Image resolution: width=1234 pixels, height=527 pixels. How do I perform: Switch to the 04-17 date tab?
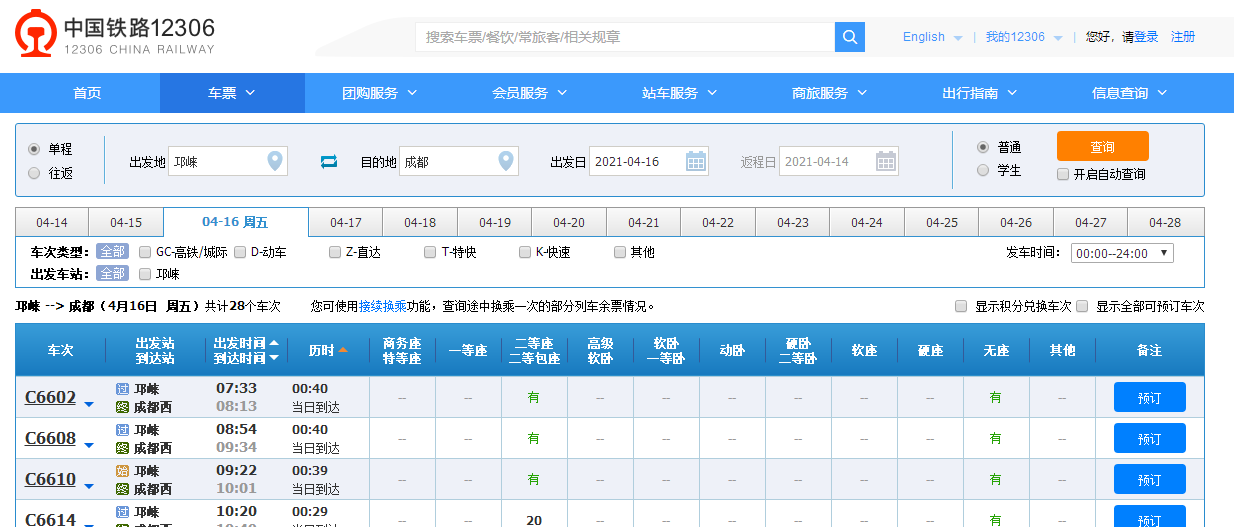[345, 222]
